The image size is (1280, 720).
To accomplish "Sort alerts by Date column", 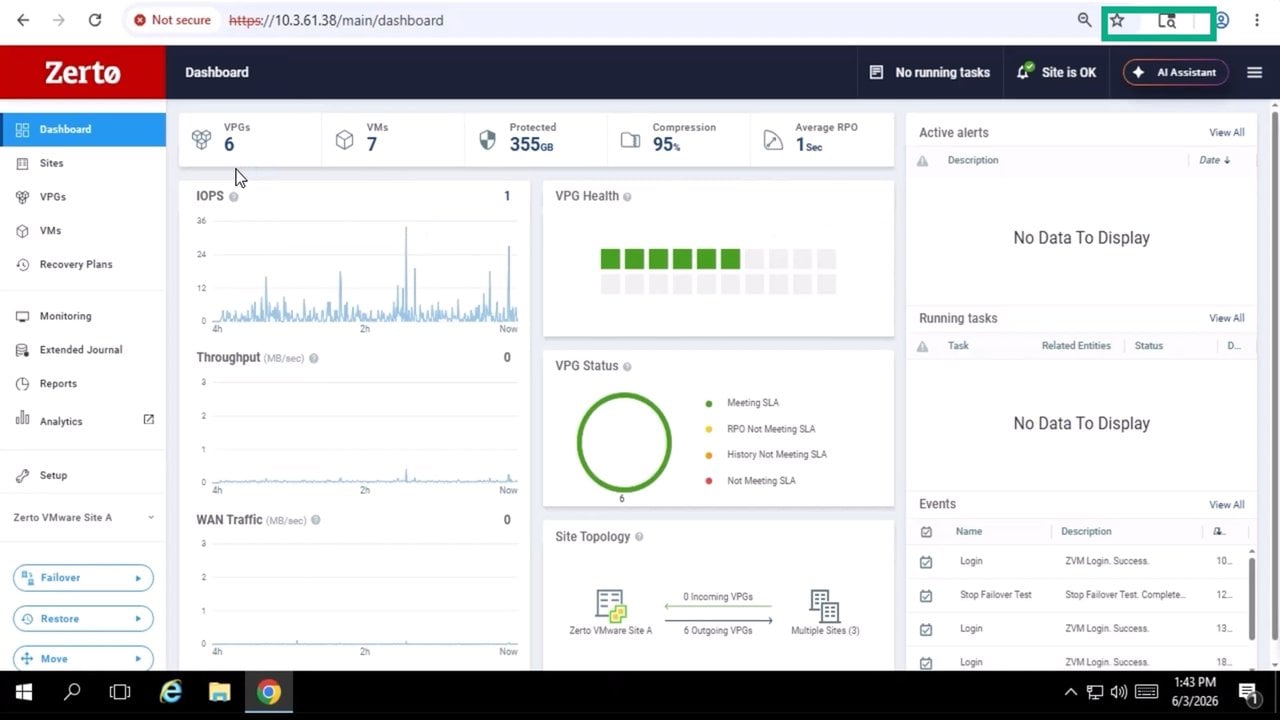I will pos(1214,160).
